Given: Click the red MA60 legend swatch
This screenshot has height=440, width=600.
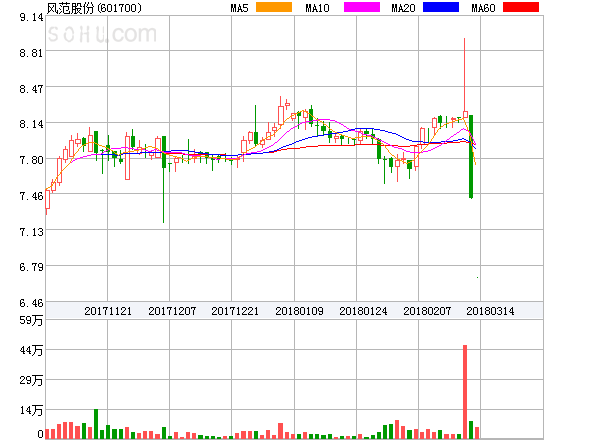Looking at the screenshot, I should 521,7.
